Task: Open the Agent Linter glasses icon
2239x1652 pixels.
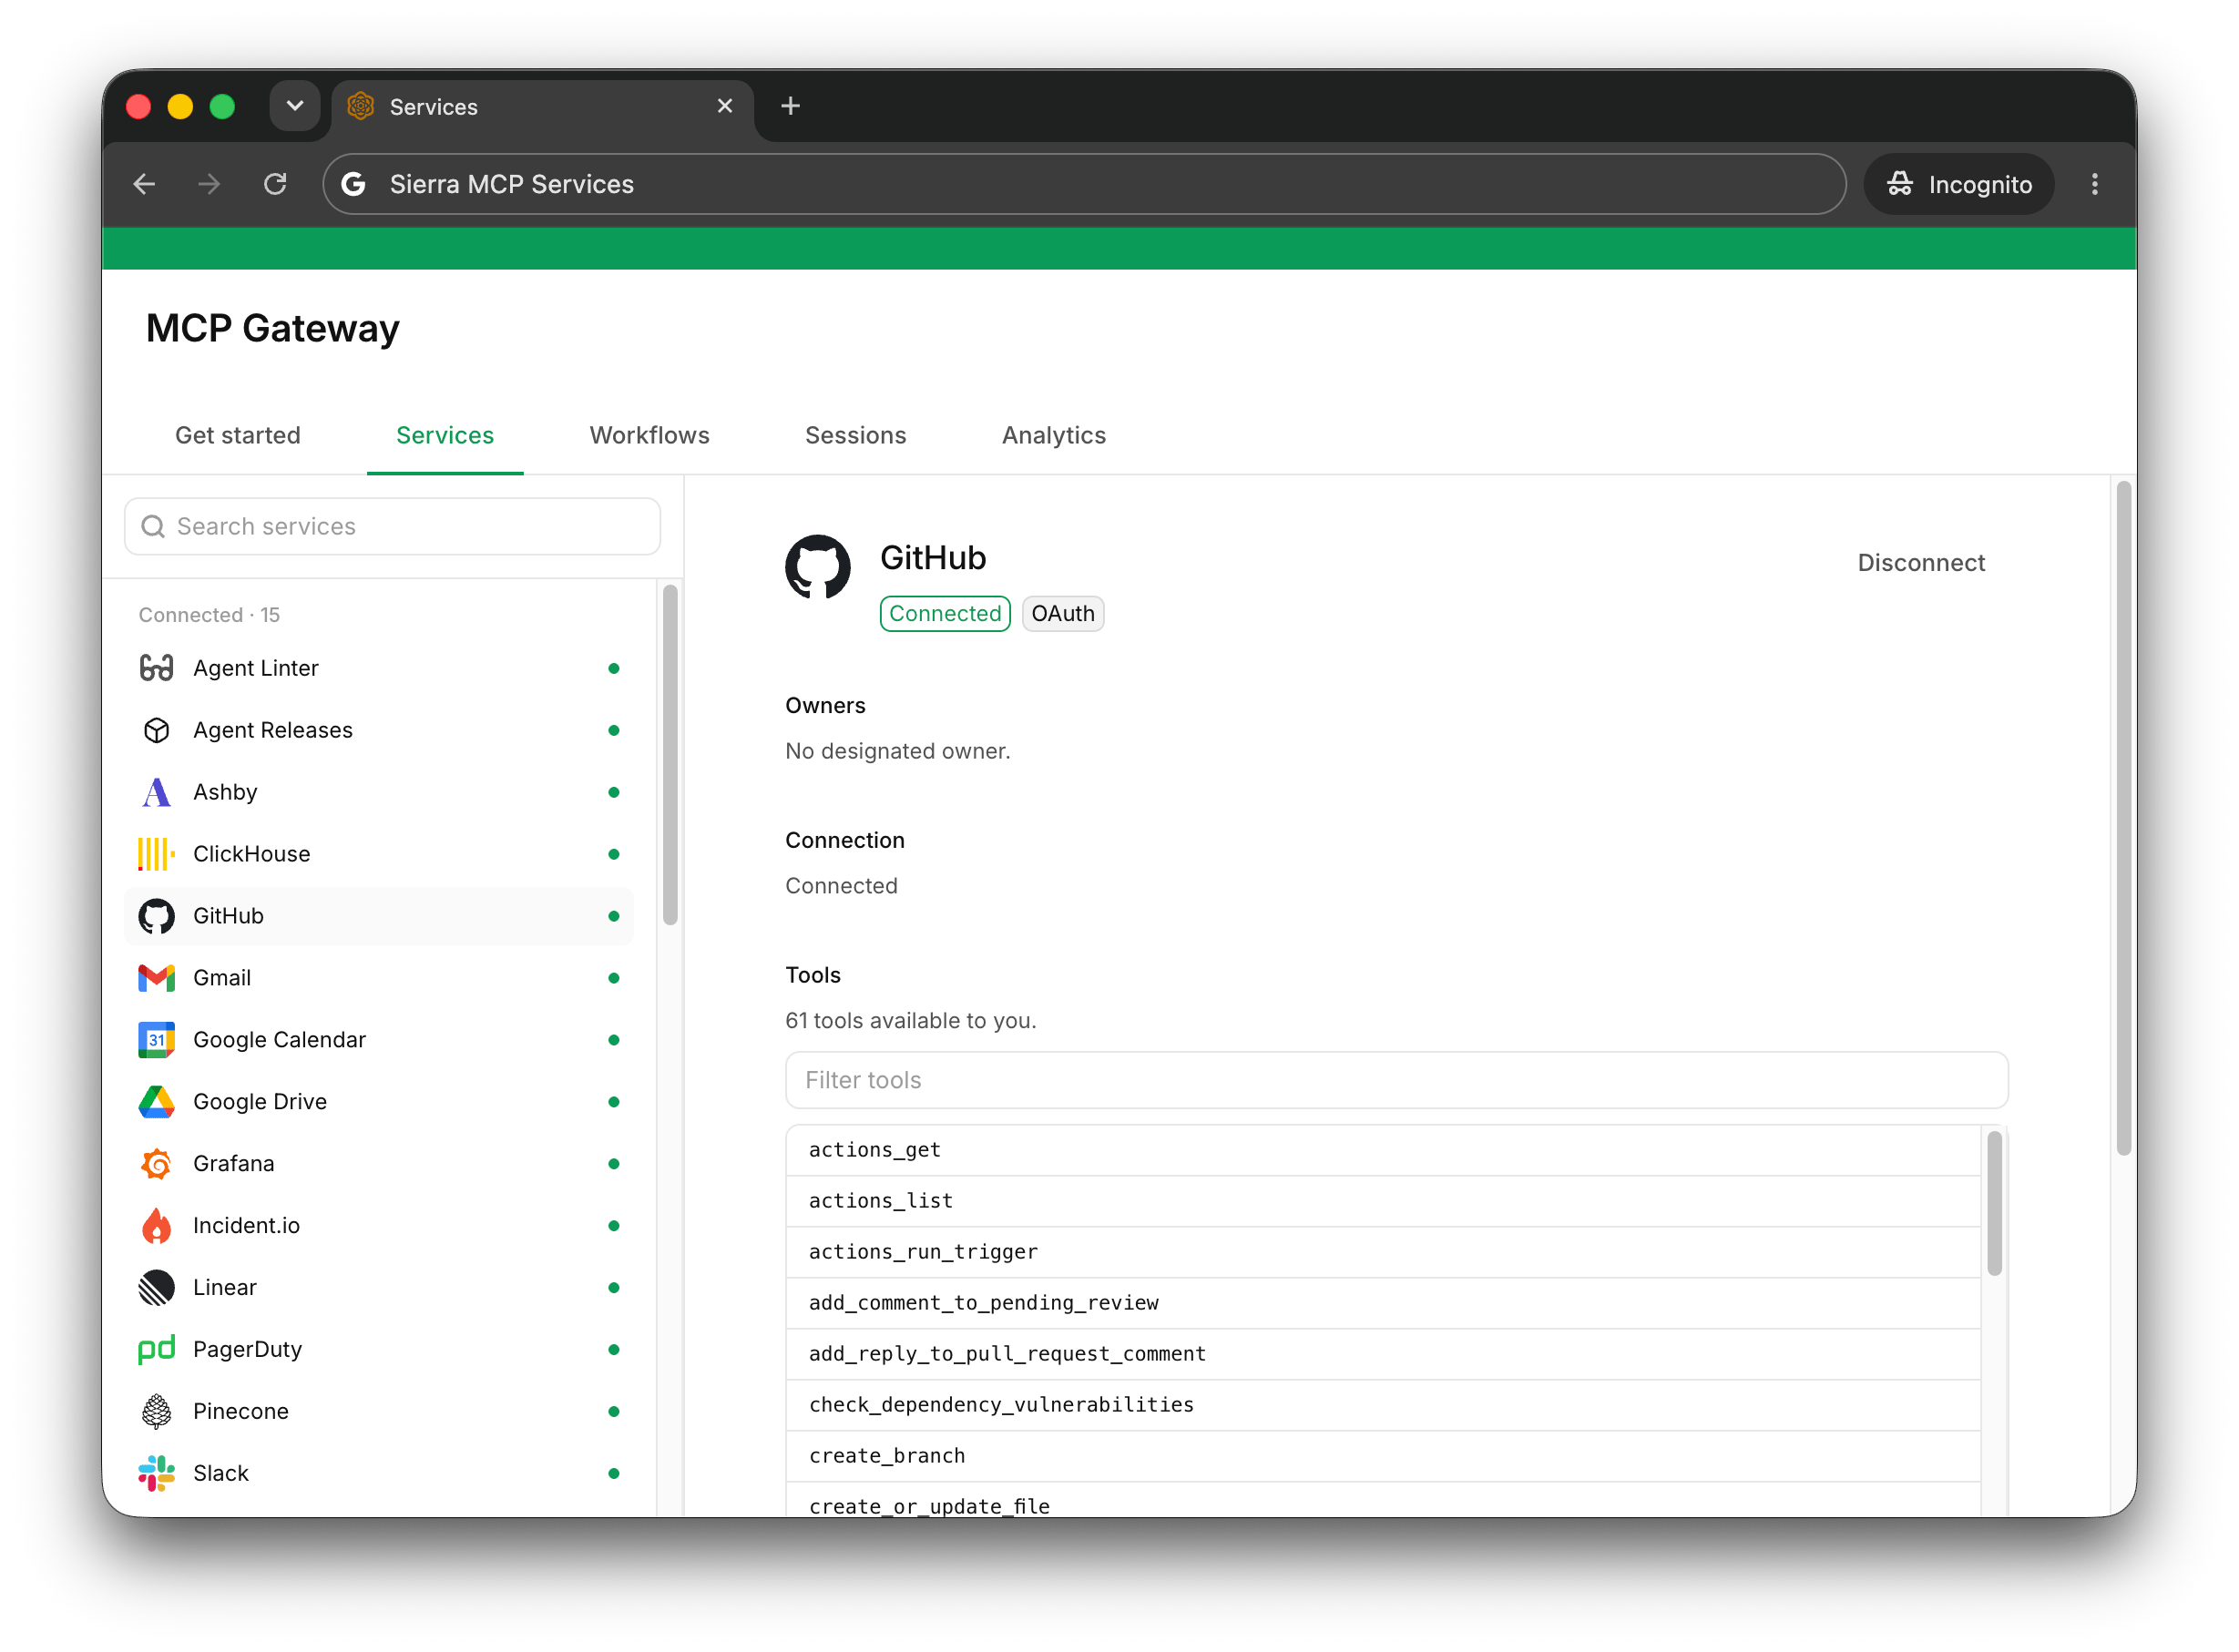Action: point(156,668)
